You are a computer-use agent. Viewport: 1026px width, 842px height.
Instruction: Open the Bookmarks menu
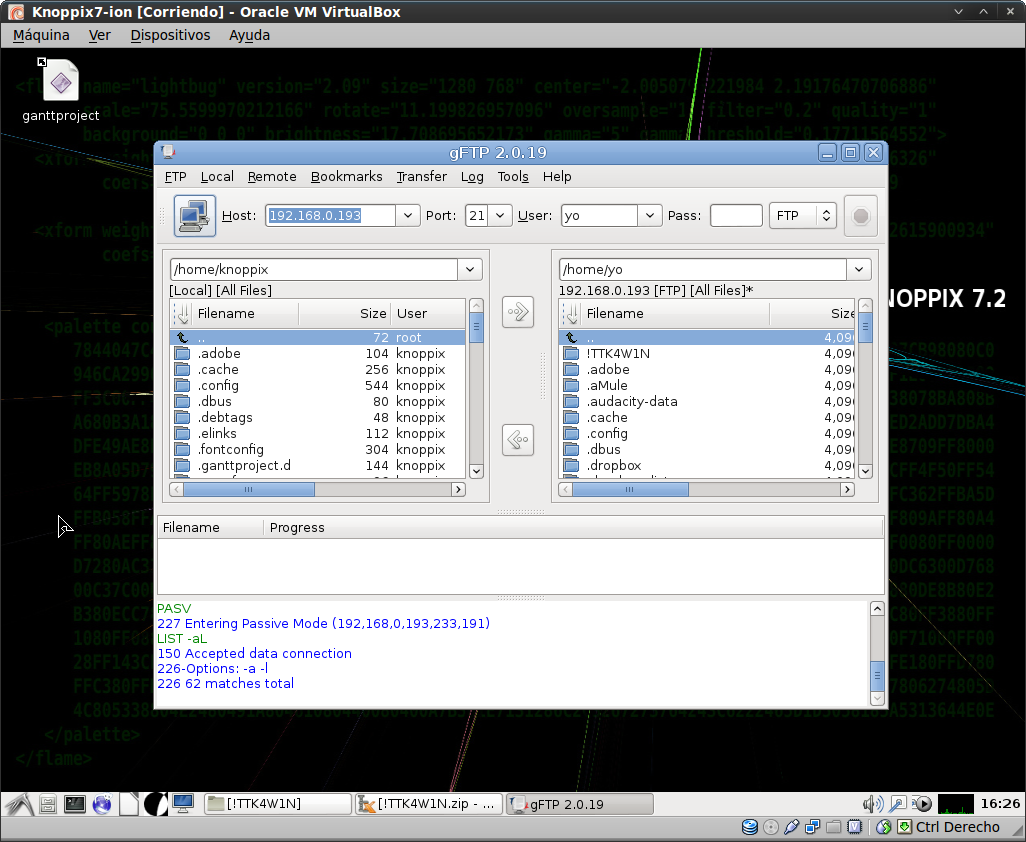click(x=346, y=176)
